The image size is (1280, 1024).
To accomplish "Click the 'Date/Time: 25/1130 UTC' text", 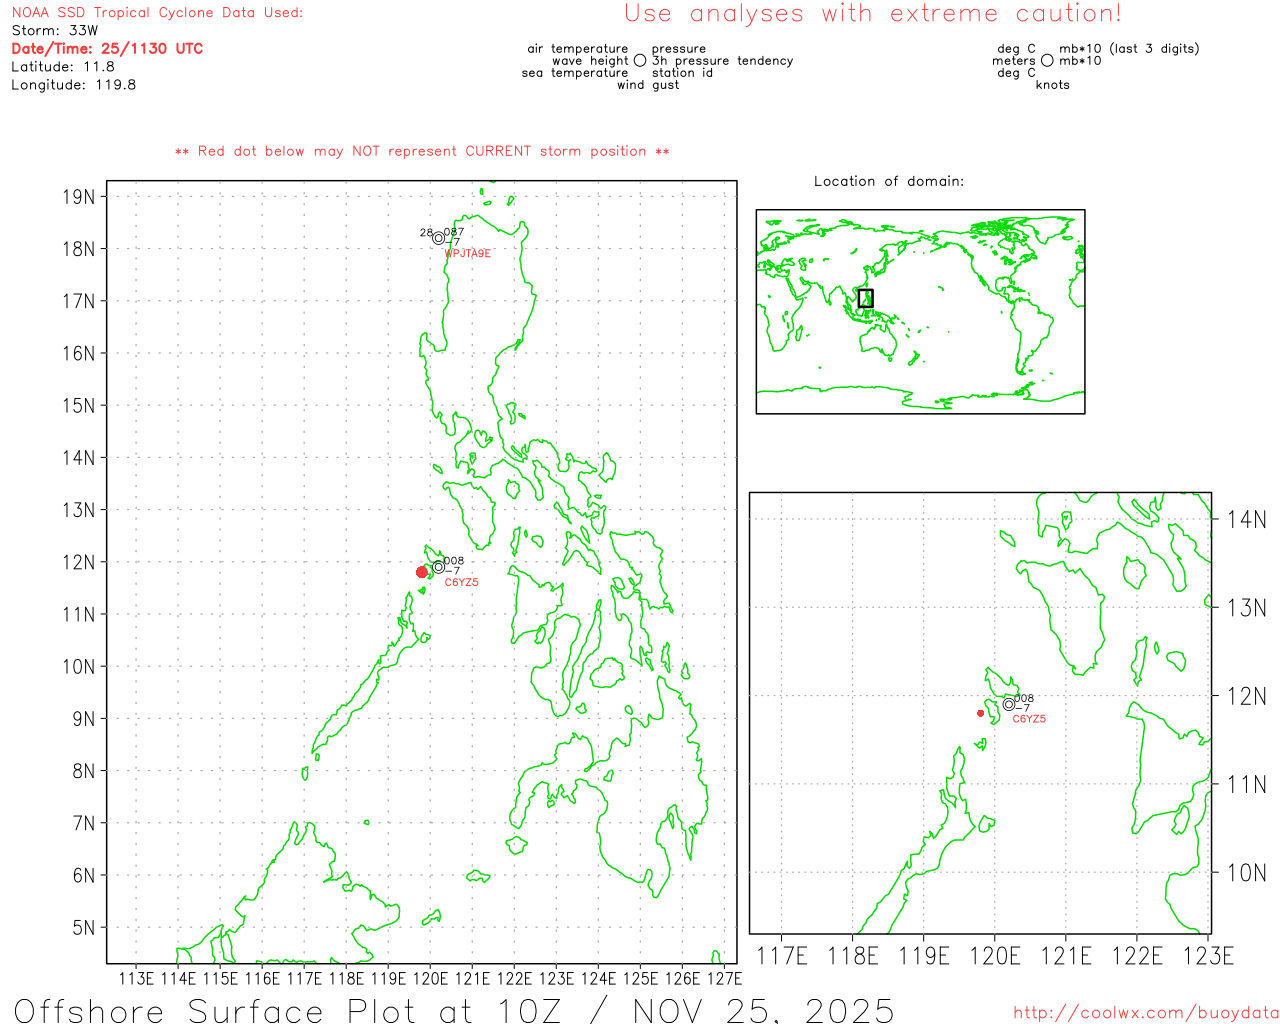I will pos(107,49).
